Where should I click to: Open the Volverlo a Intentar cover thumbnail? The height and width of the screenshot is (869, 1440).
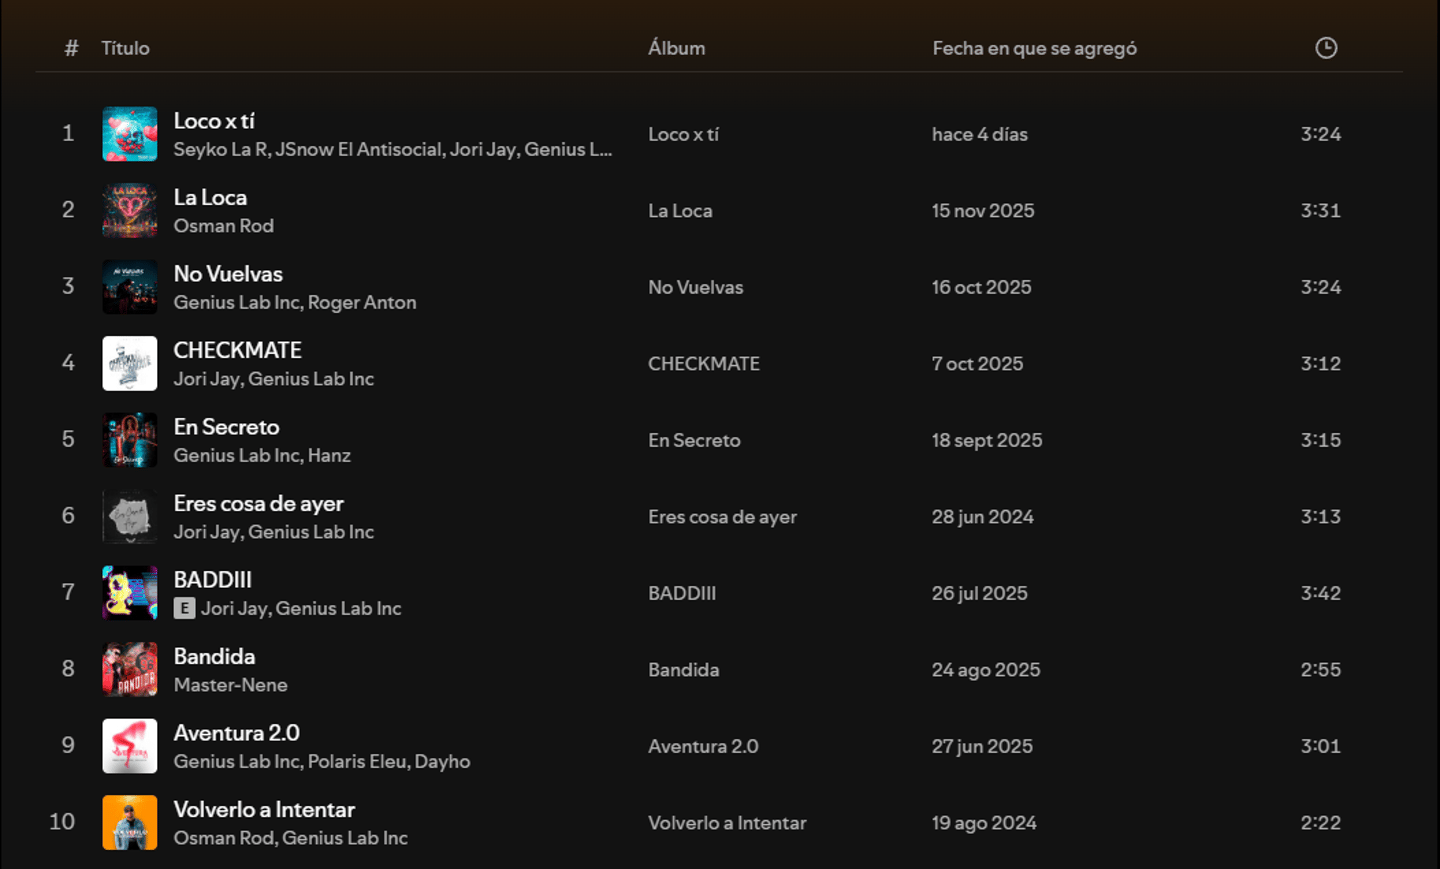130,822
